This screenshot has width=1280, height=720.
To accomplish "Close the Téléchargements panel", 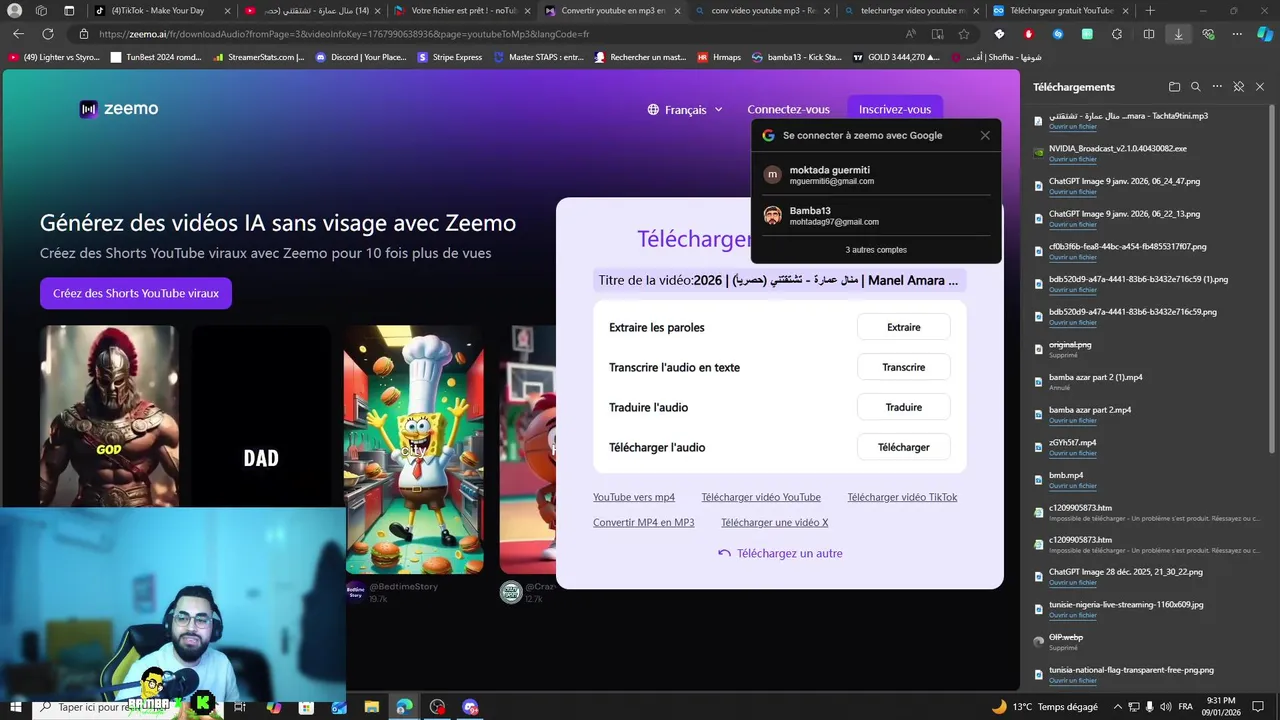I will tap(1260, 87).
